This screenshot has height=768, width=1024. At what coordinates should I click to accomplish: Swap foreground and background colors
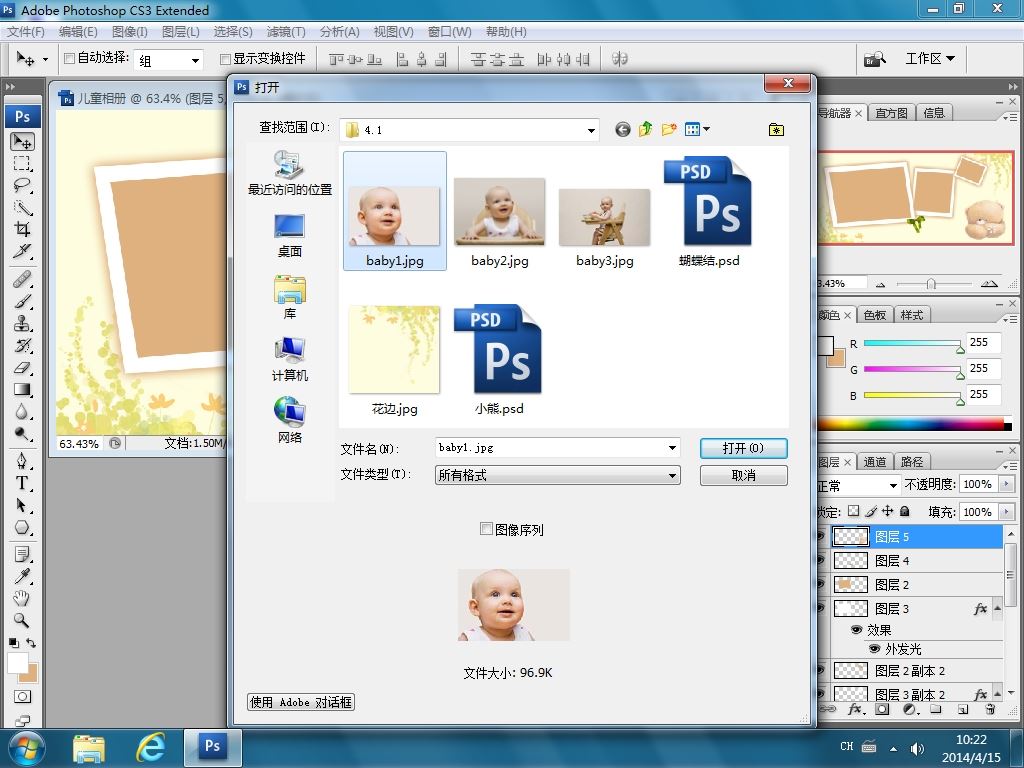coord(31,643)
